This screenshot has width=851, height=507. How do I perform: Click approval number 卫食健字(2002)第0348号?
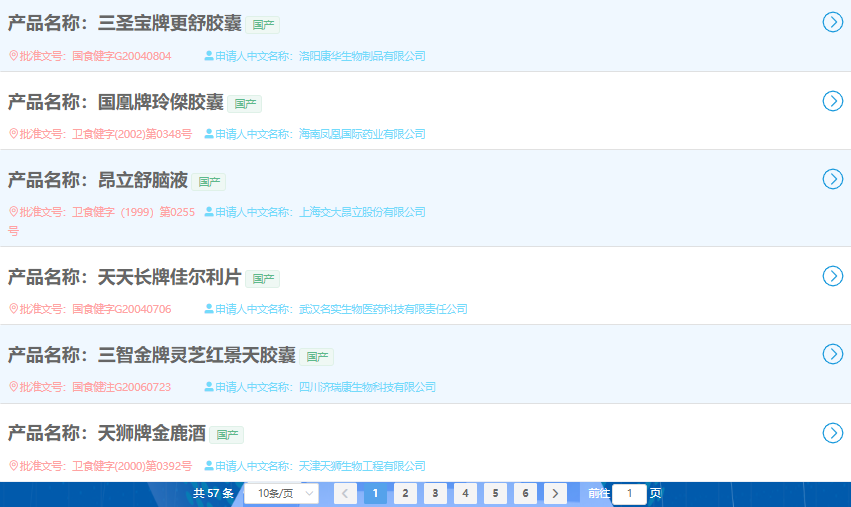tap(132, 134)
